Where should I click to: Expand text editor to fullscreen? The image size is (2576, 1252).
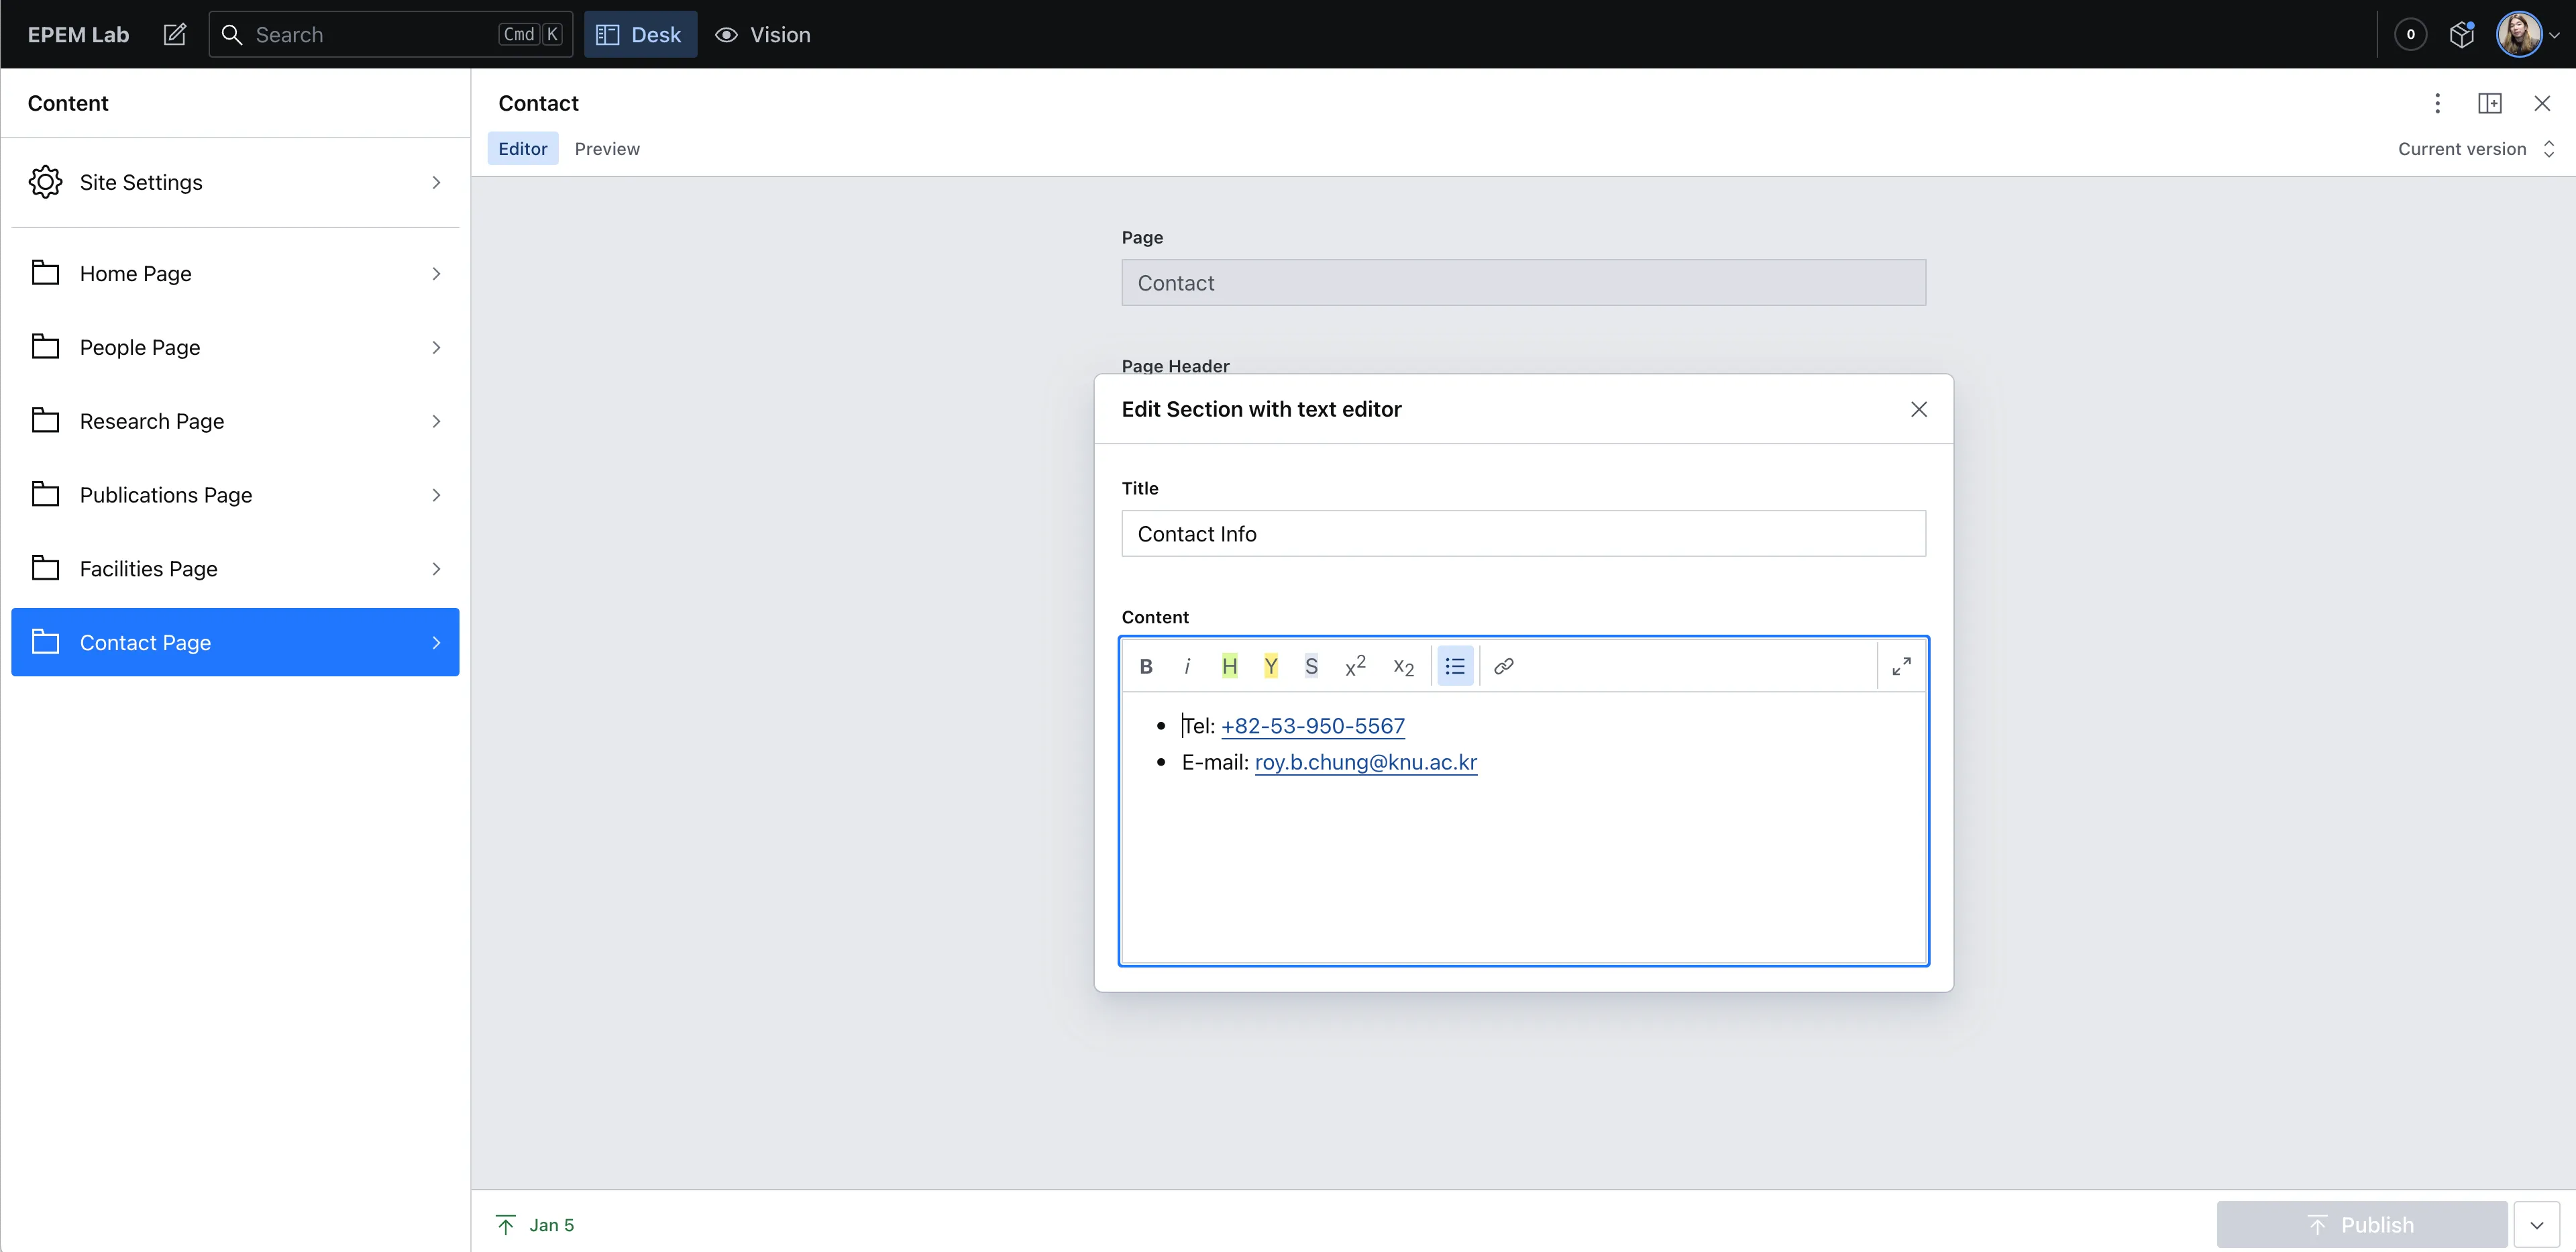point(1901,666)
